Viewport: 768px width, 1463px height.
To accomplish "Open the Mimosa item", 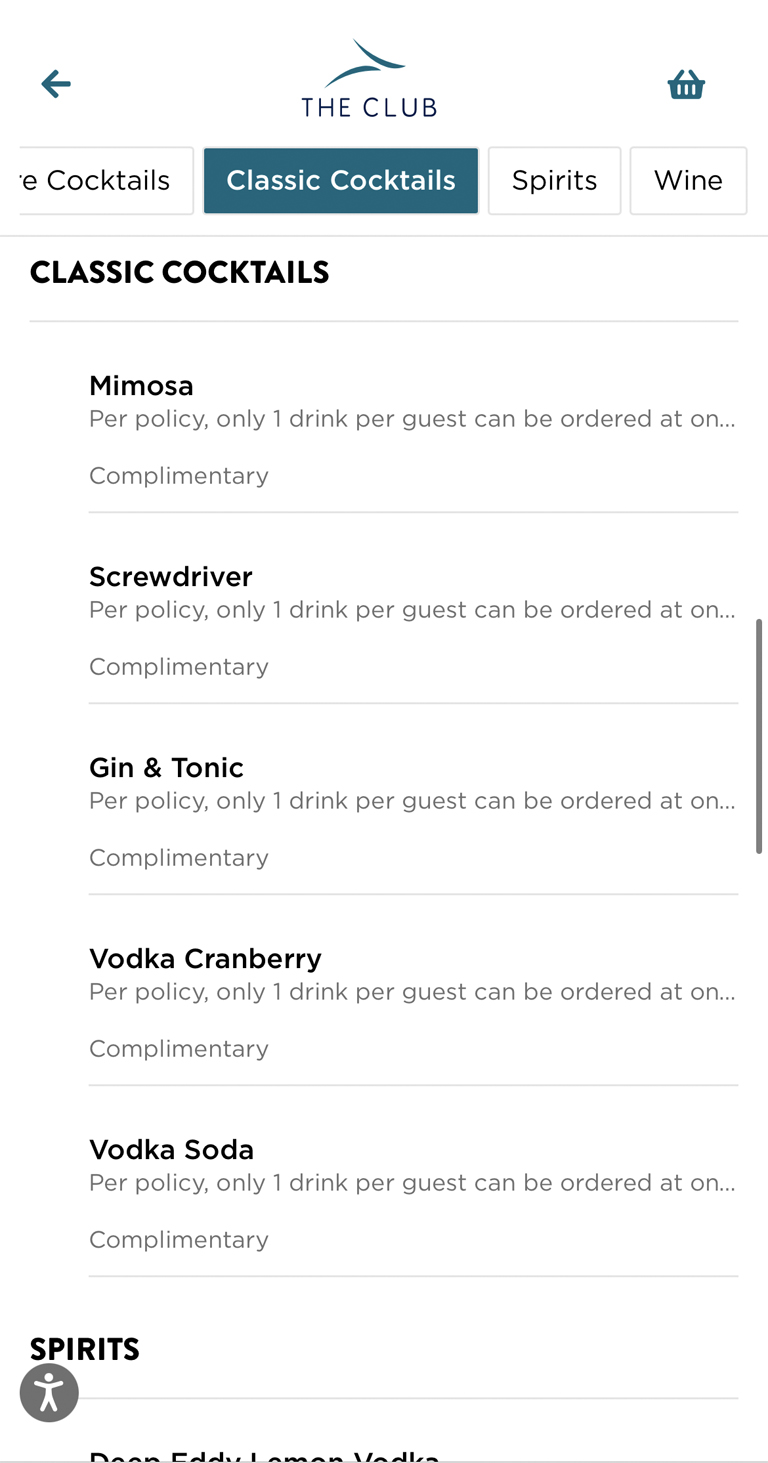I will [141, 385].
